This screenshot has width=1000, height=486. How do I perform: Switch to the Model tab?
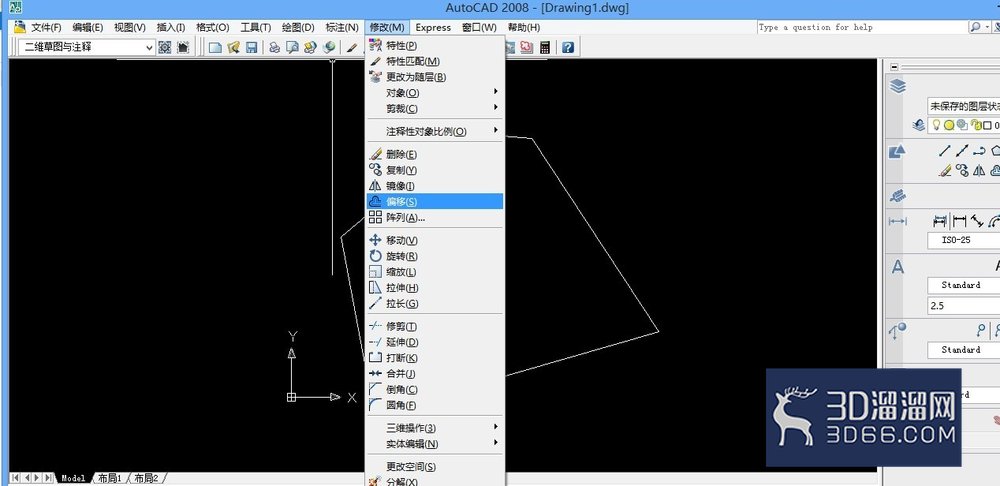(73, 478)
